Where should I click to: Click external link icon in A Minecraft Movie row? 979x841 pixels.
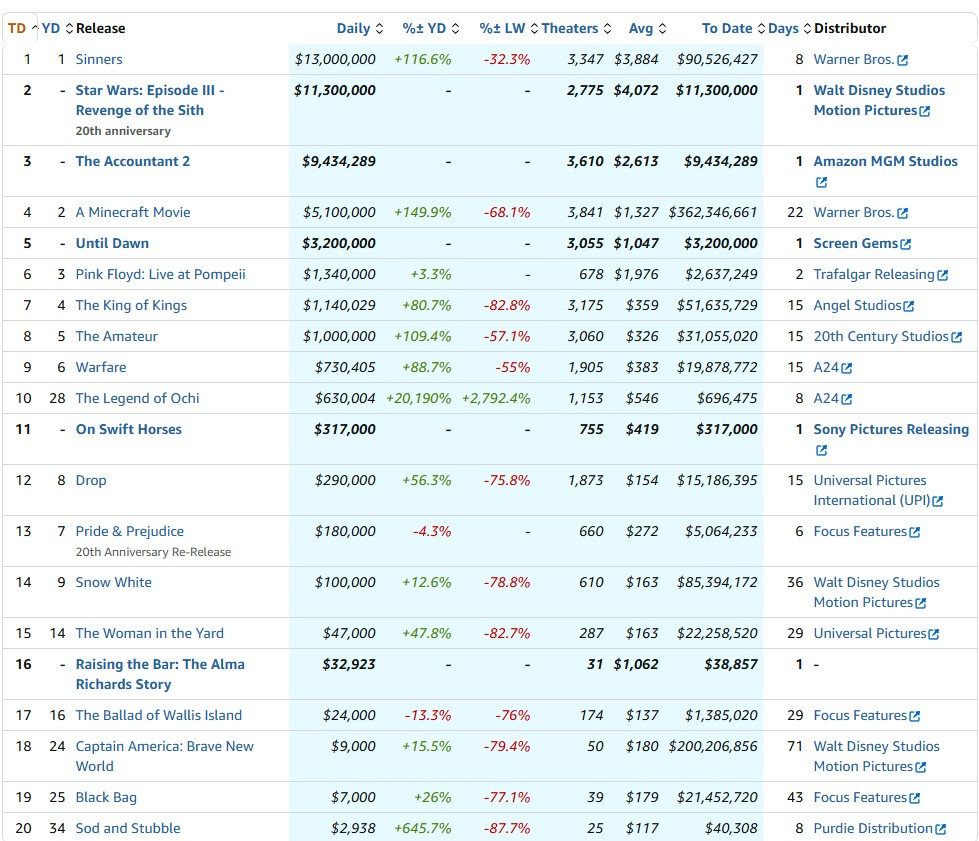(902, 214)
